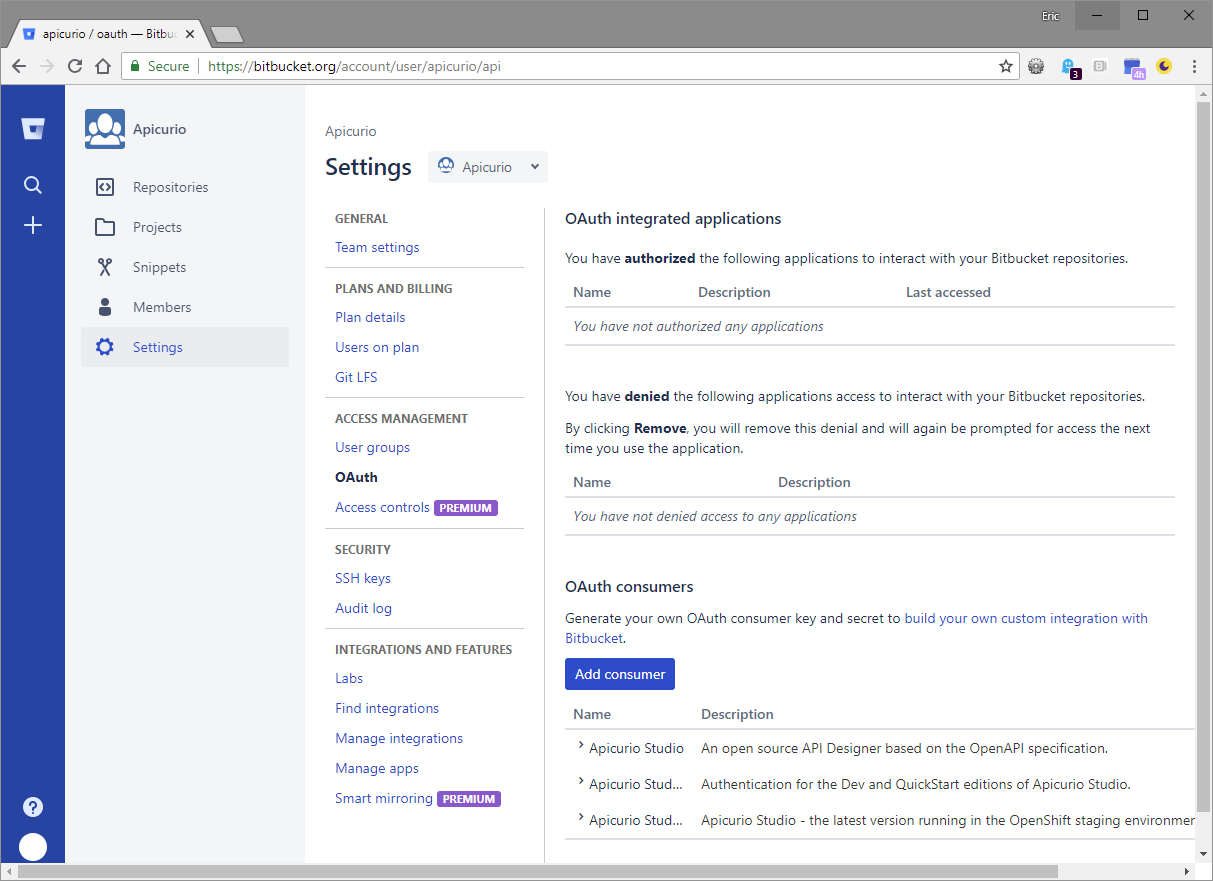Open Access controls premium setting
Image resolution: width=1213 pixels, height=881 pixels.
point(382,507)
